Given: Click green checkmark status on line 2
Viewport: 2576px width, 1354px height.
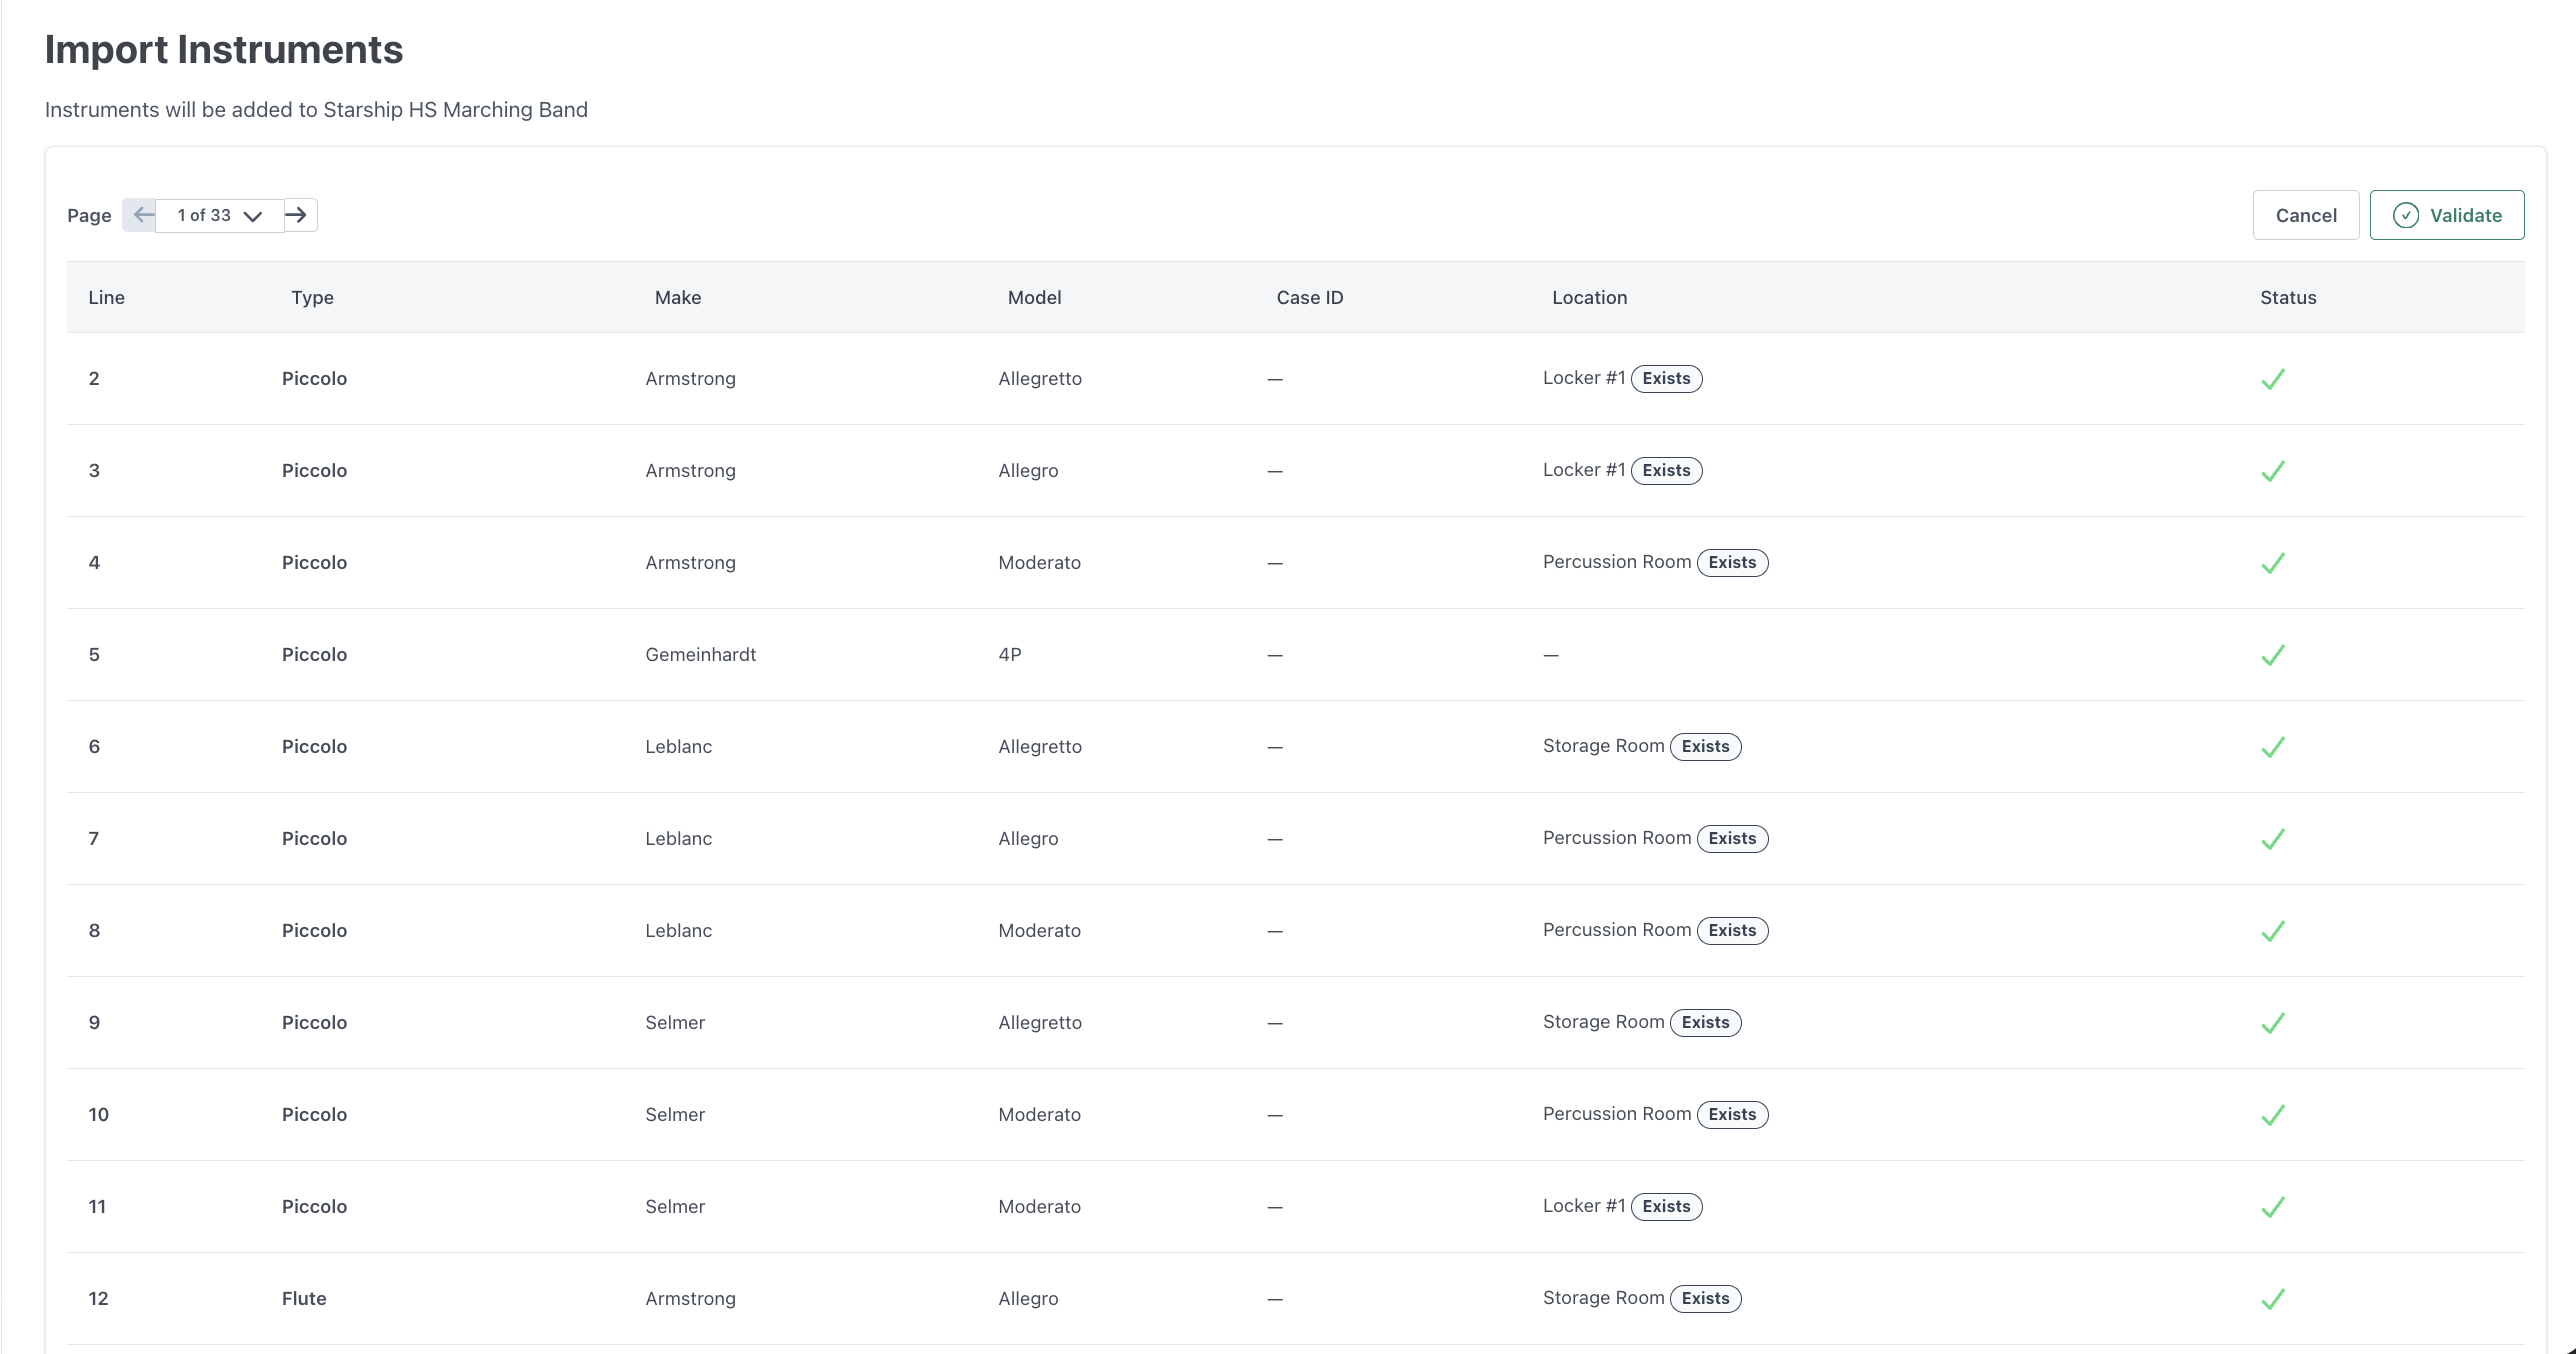Looking at the screenshot, I should (2272, 379).
